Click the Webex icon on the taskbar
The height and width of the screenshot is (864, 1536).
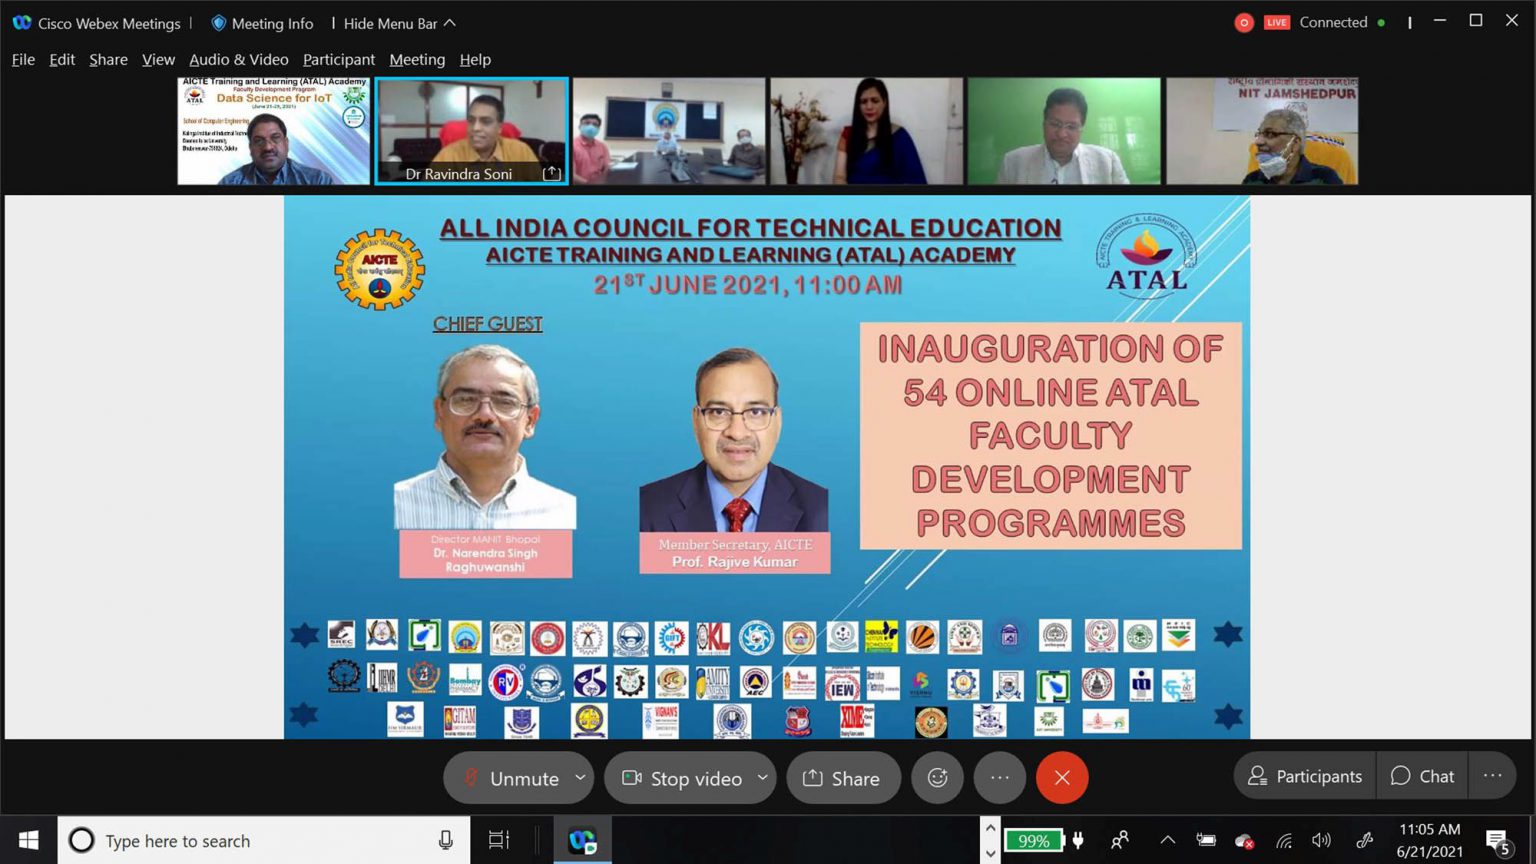pos(581,840)
